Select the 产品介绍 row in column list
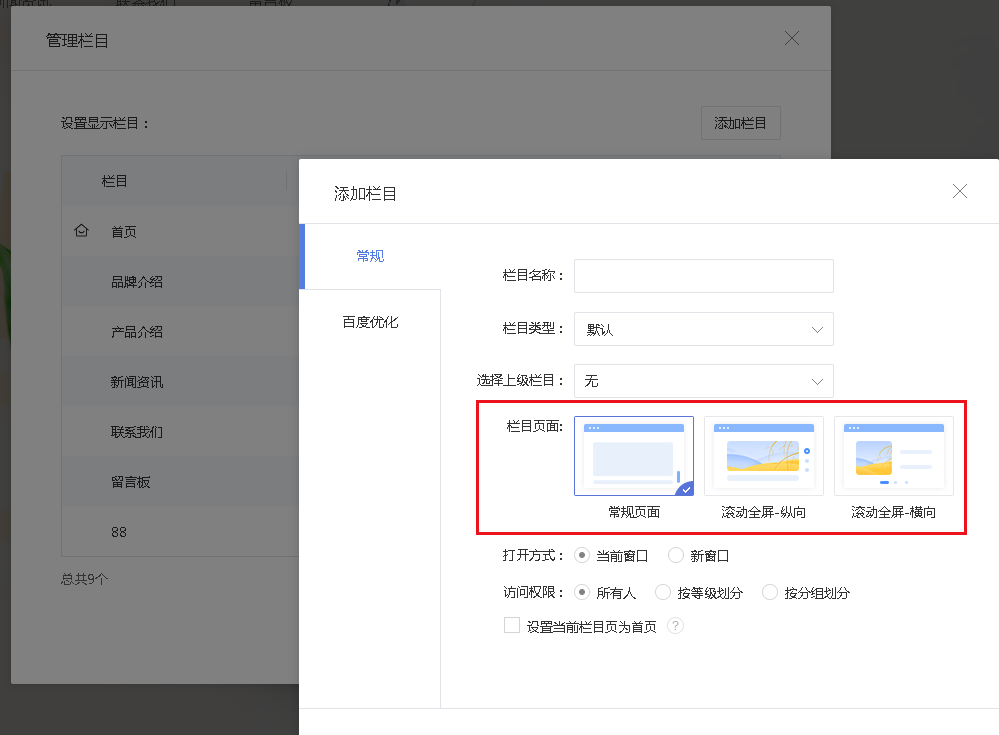This screenshot has height=735, width=999. (180, 332)
